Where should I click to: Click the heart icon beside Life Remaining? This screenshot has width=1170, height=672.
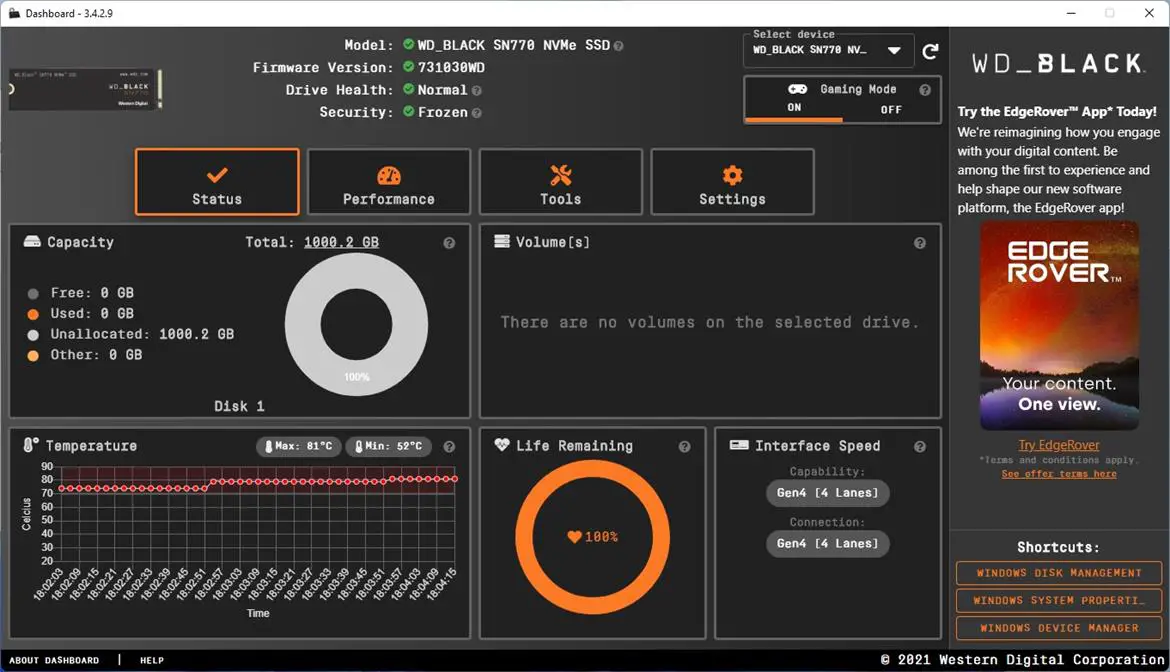click(x=502, y=445)
